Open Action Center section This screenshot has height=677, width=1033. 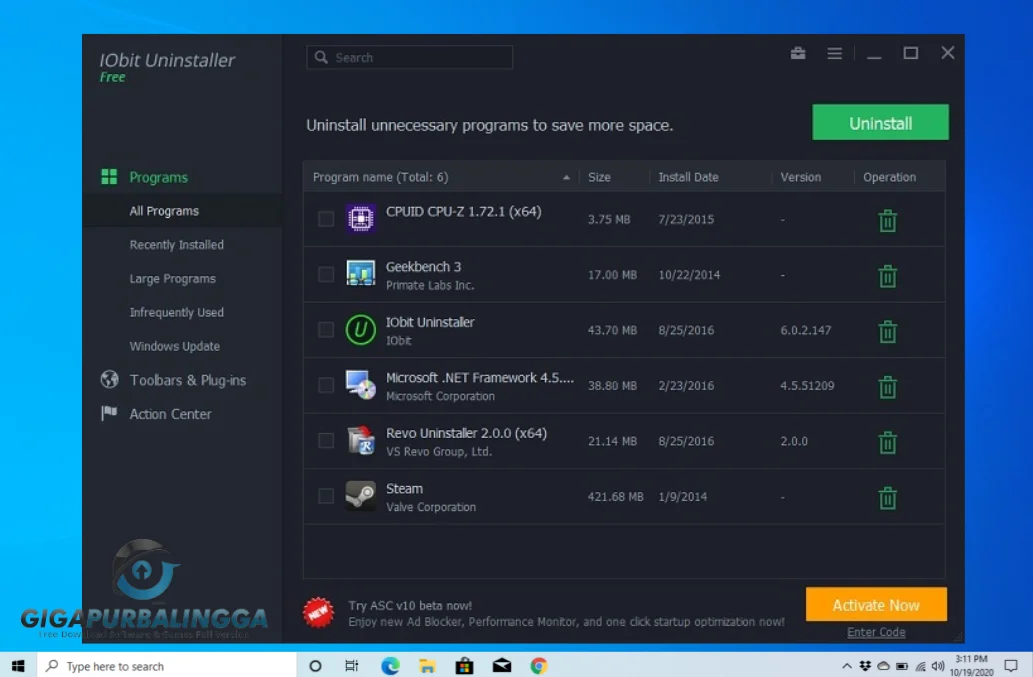click(171, 414)
